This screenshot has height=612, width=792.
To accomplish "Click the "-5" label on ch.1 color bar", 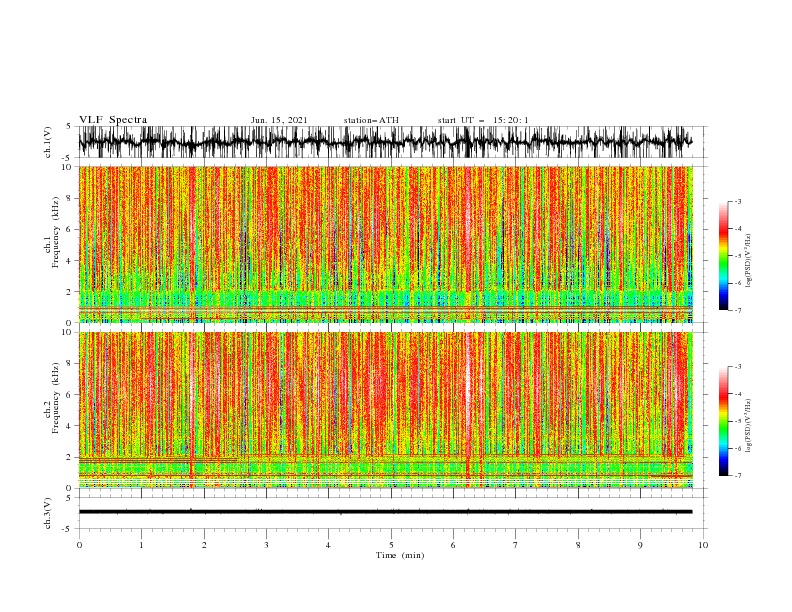I will [738, 256].
